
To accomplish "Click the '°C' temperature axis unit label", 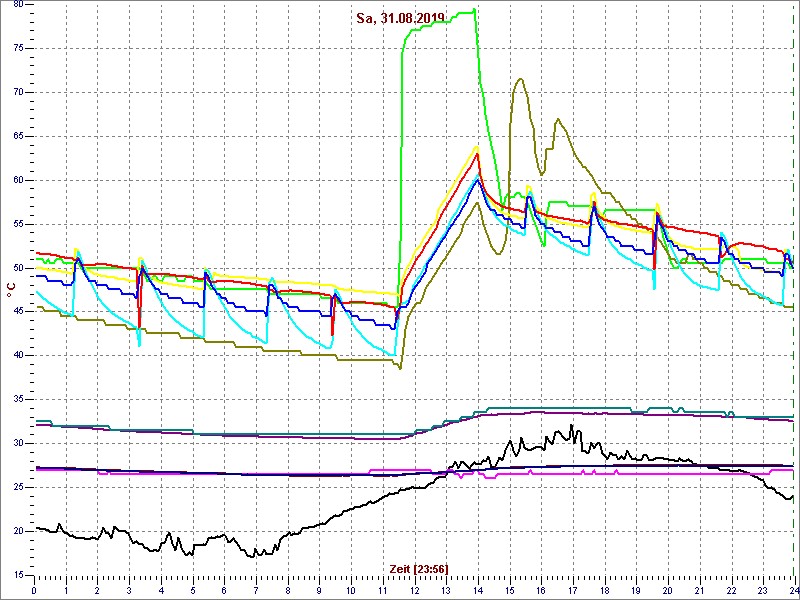I will (11, 290).
